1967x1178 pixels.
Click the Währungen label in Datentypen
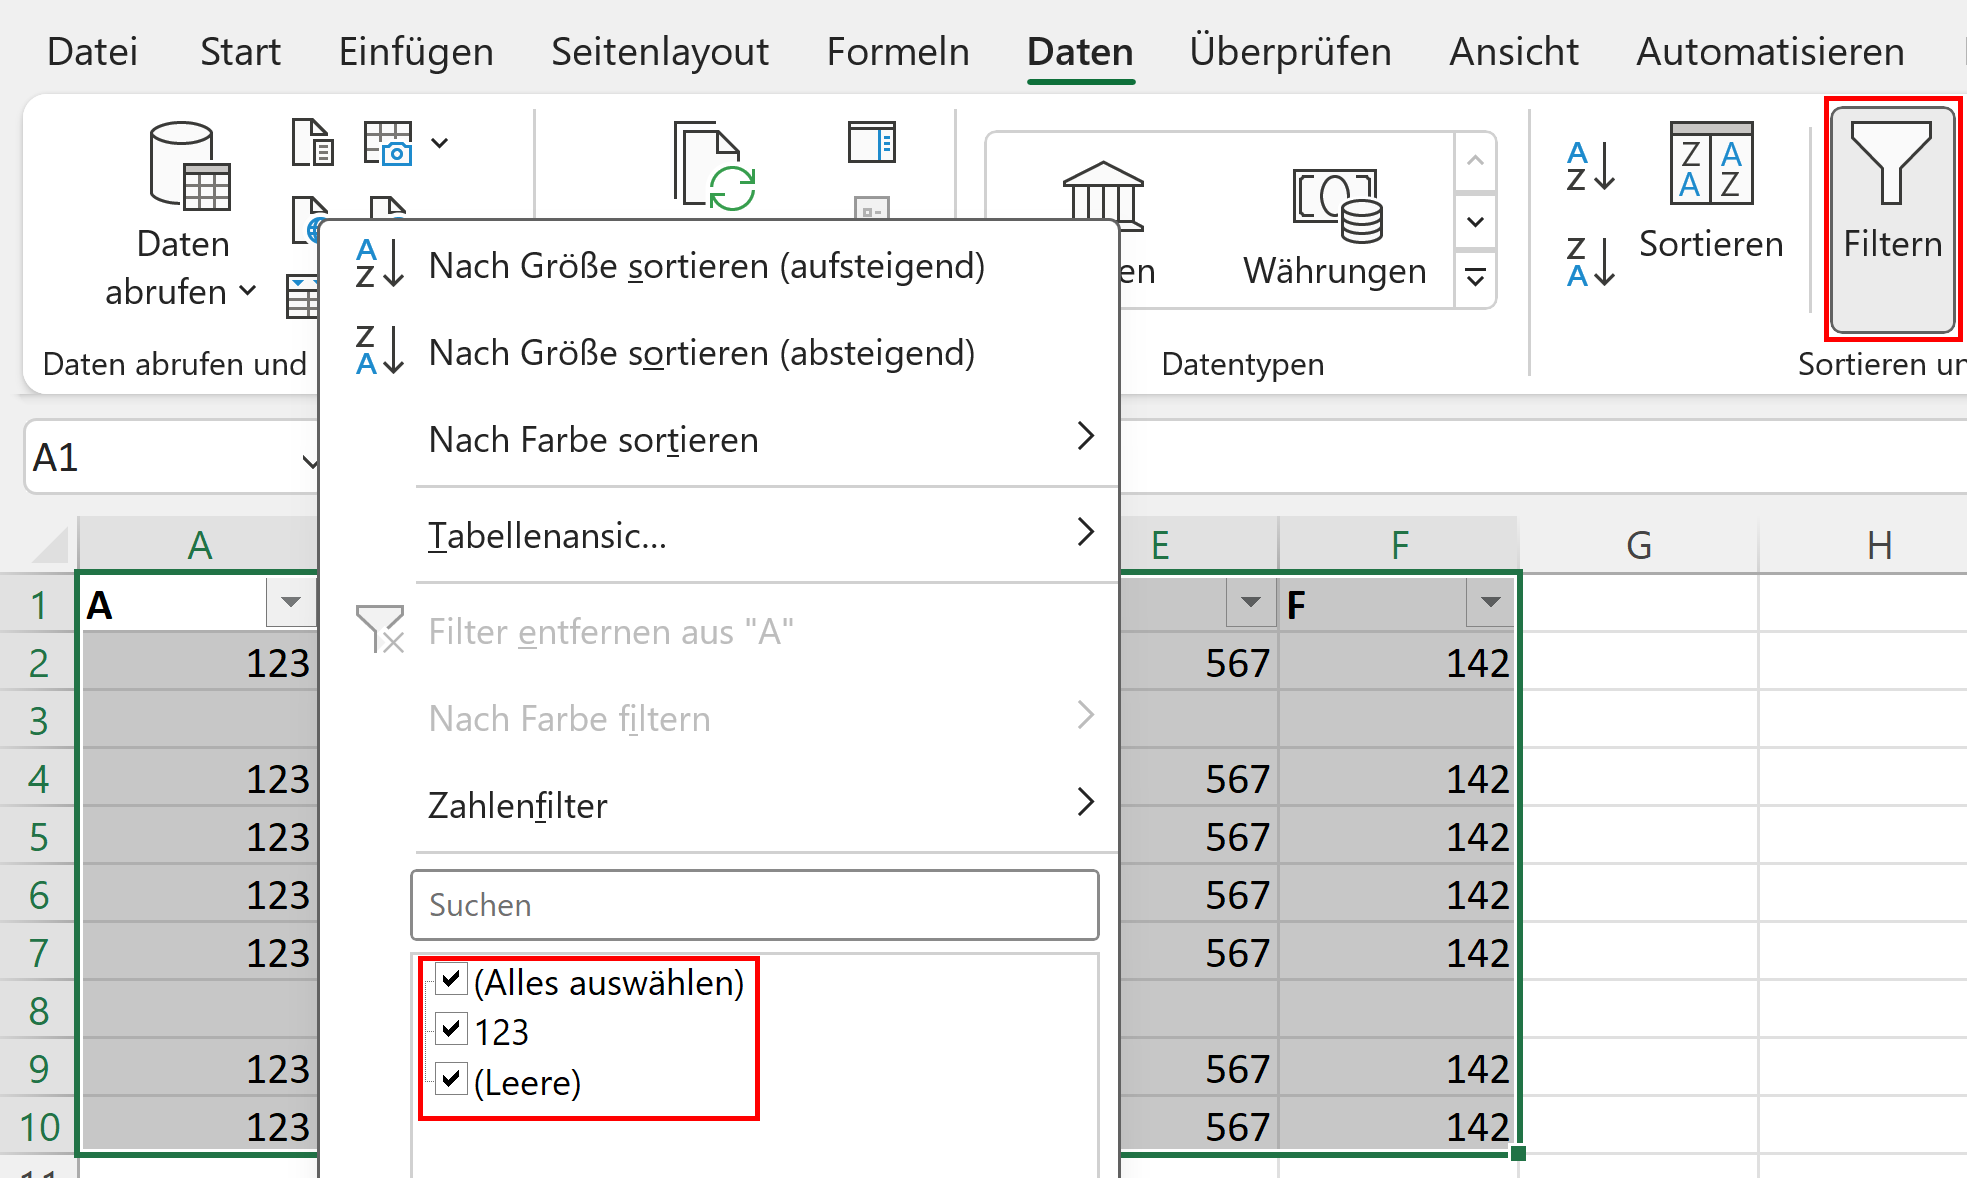(x=1335, y=271)
